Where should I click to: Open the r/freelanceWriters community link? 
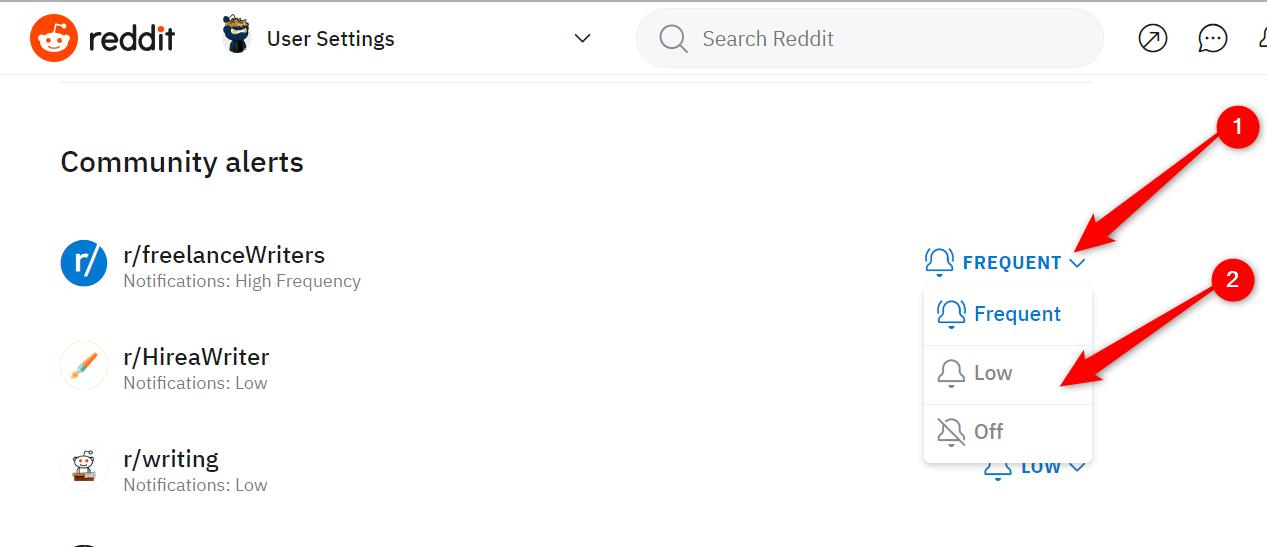point(224,255)
